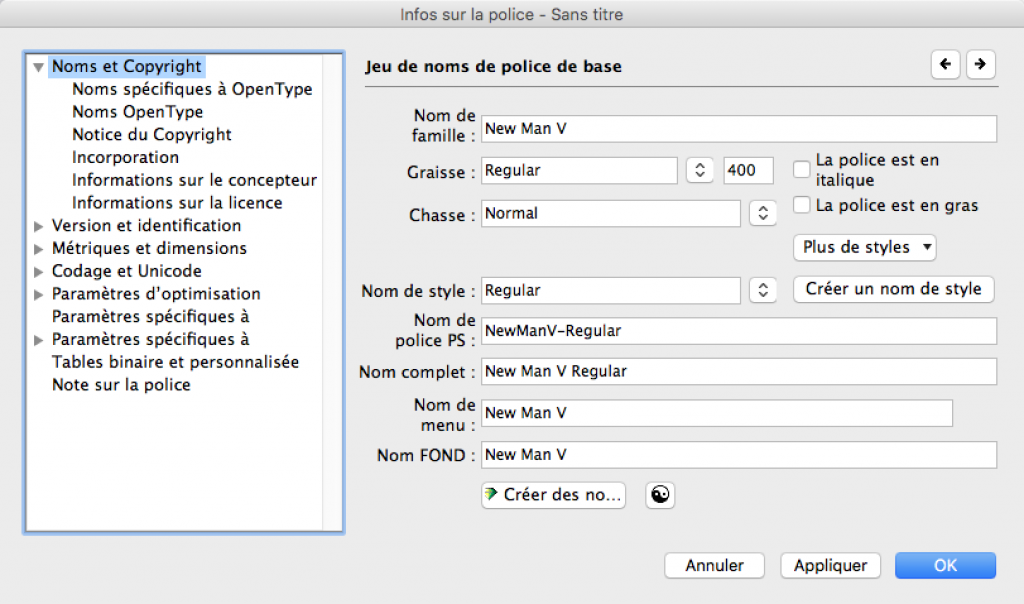
Task: Click the weight value field showing 400
Action: click(748, 171)
